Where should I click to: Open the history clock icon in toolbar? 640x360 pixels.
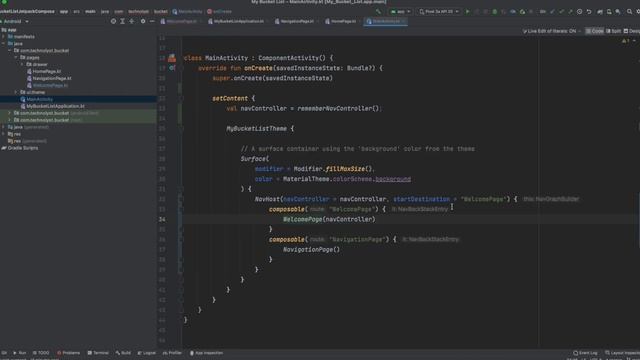580,11
